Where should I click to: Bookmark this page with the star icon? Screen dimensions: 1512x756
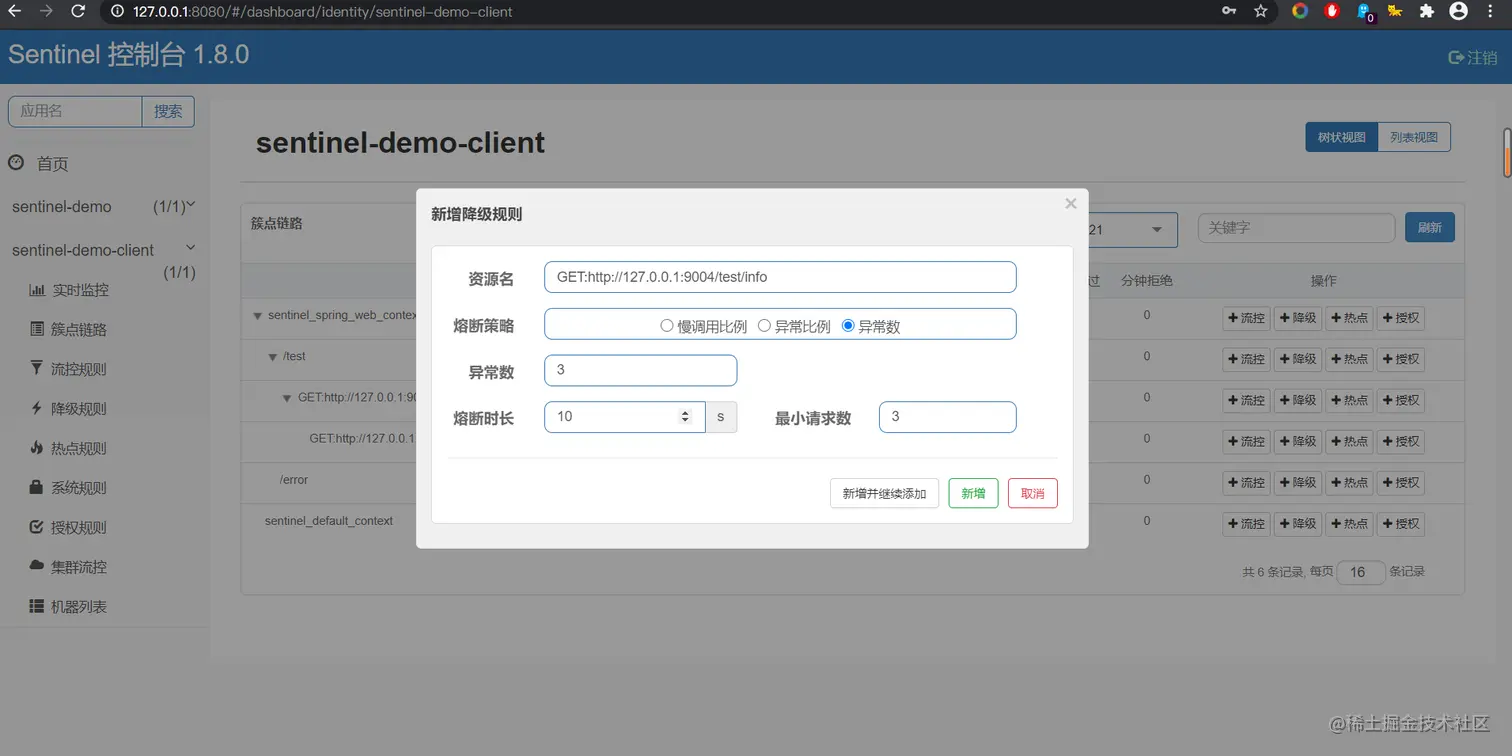pos(1261,12)
